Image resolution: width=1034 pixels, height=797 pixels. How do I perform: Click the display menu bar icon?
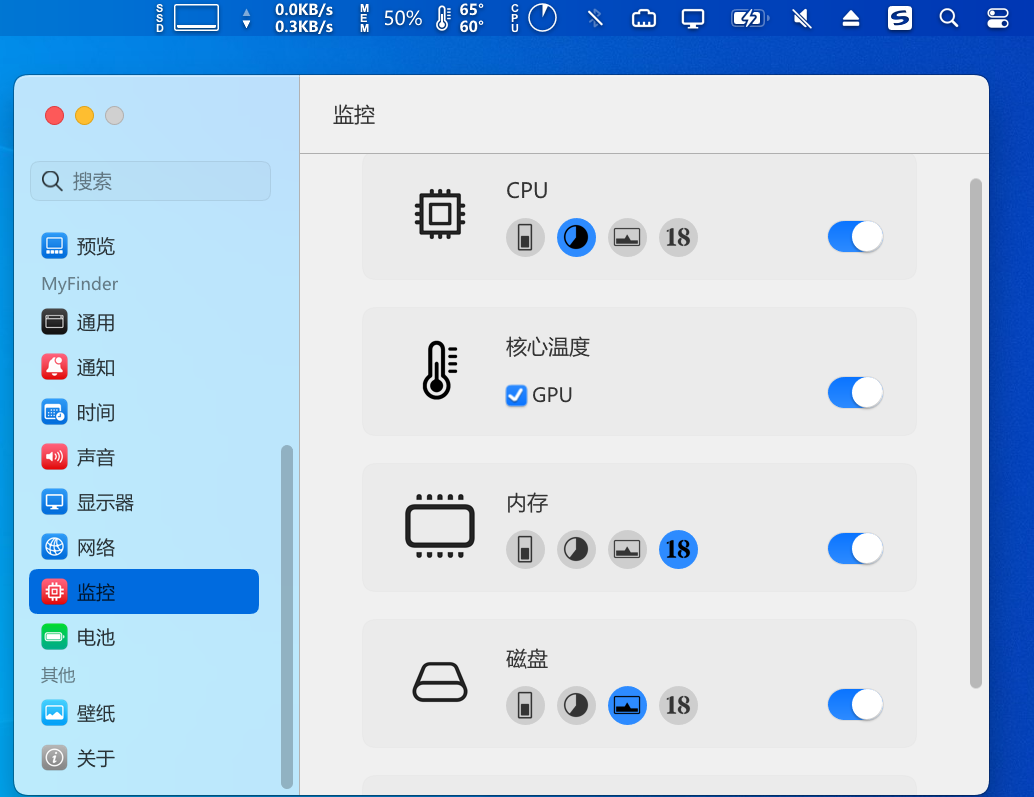pos(692,18)
